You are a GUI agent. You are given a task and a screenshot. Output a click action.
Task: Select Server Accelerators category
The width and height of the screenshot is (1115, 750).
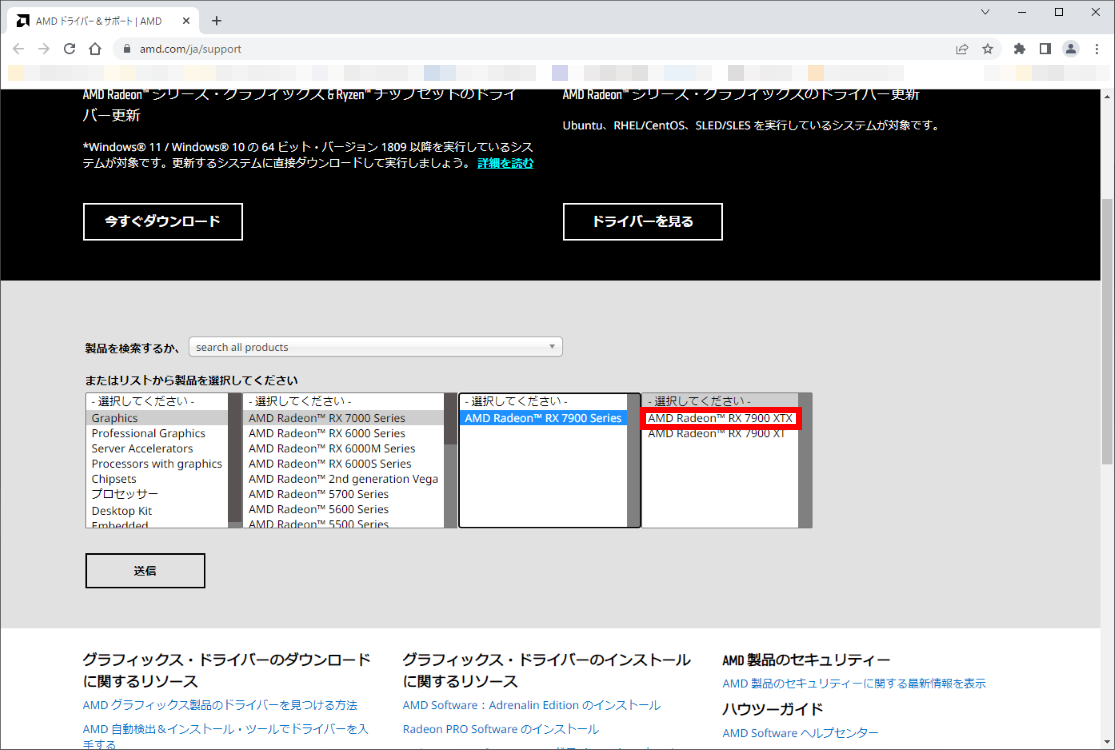tap(156, 449)
